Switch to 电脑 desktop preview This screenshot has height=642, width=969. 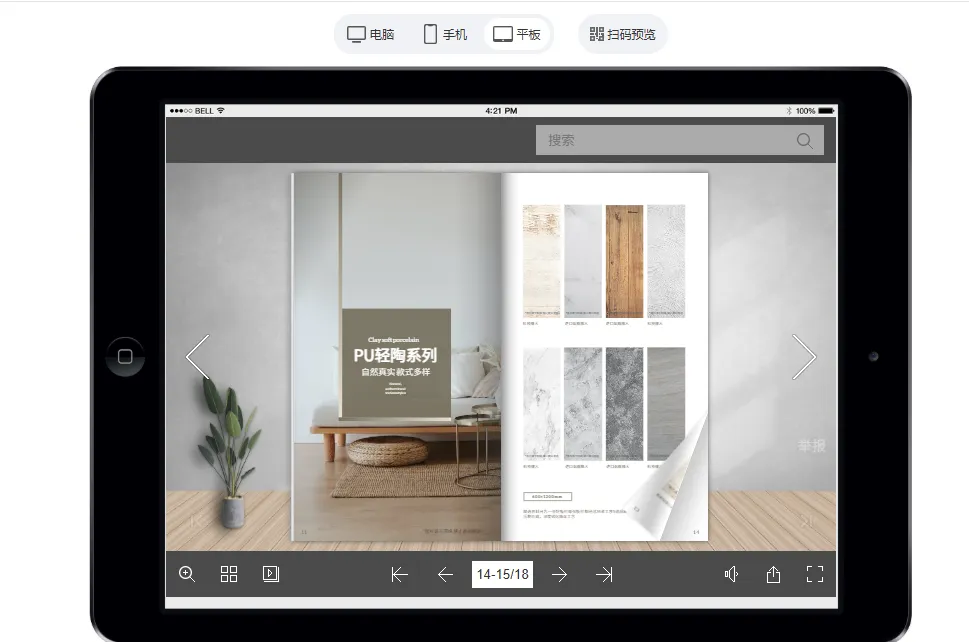click(371, 34)
